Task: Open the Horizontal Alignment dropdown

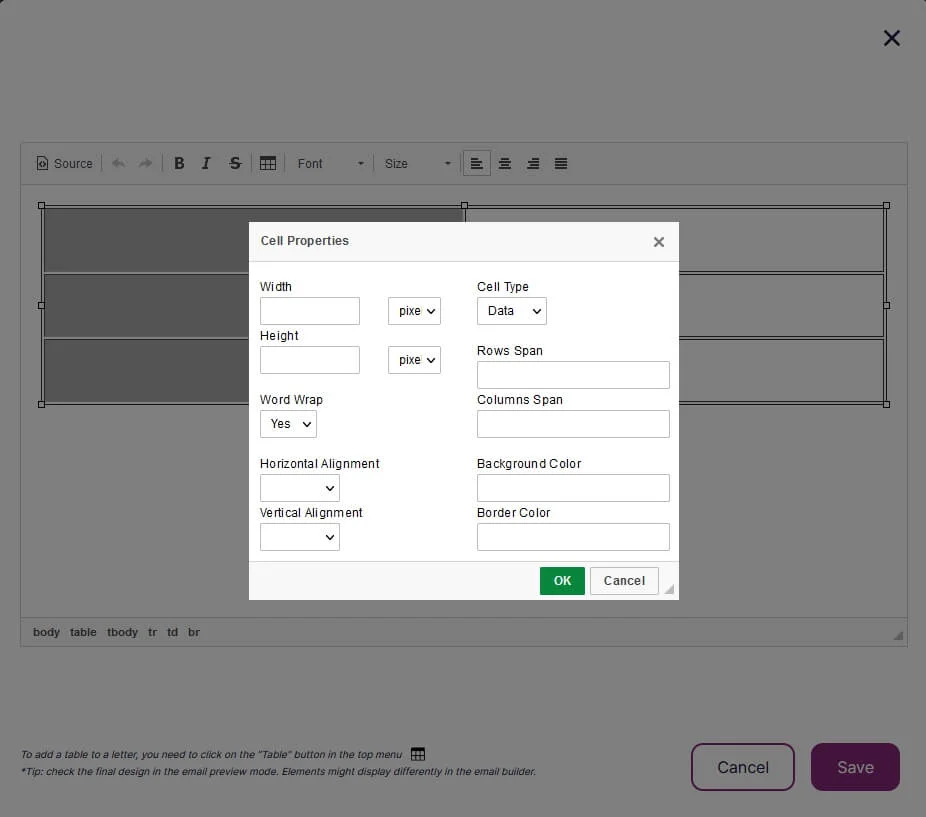Action: (299, 488)
